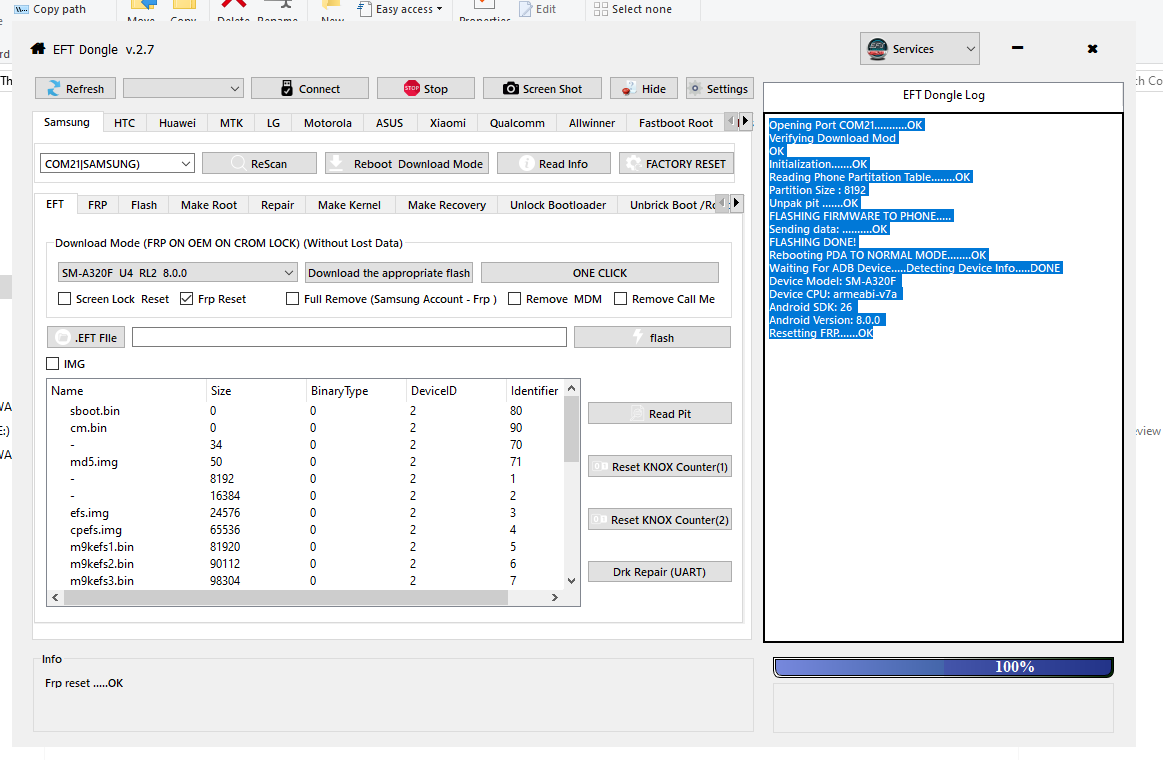
Task: Select the EFT sub-tab
Action: coord(55,204)
